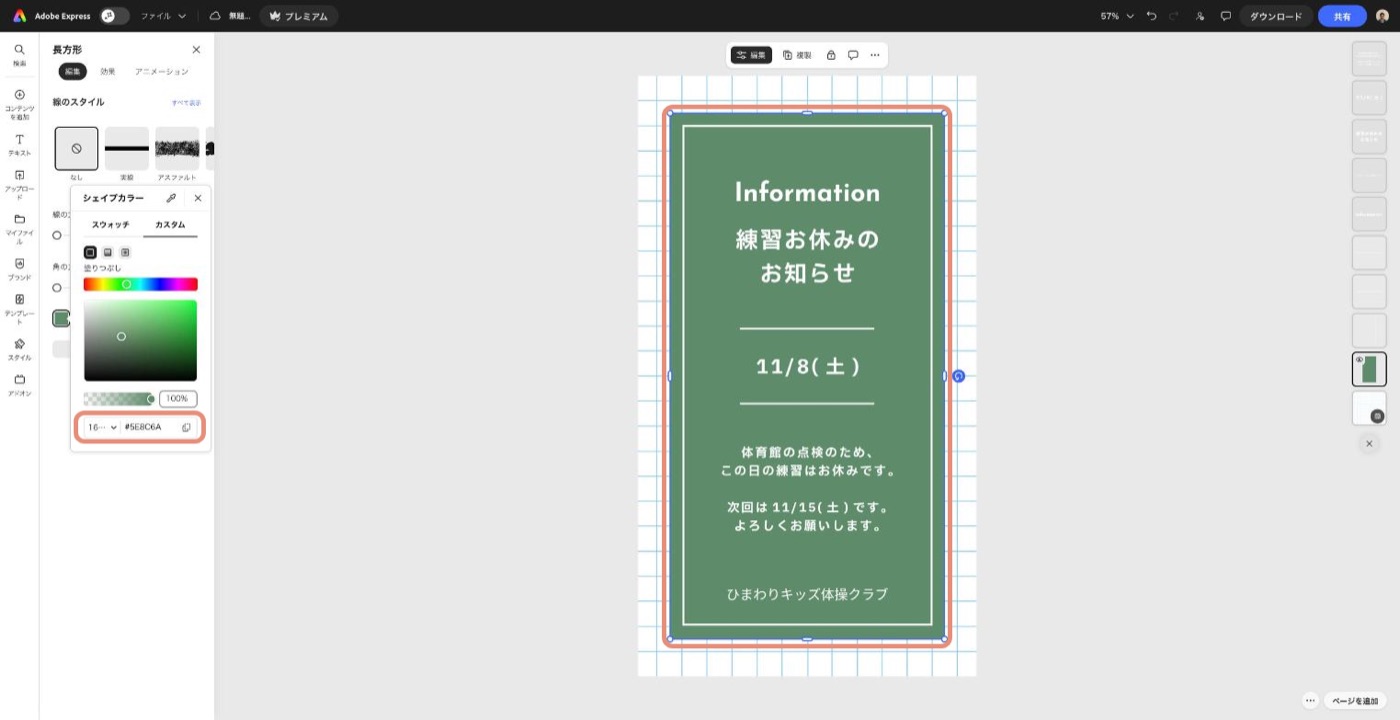Open the Brand (ブランド) panel
Image resolution: width=1400 pixels, height=720 pixels.
coord(19,268)
